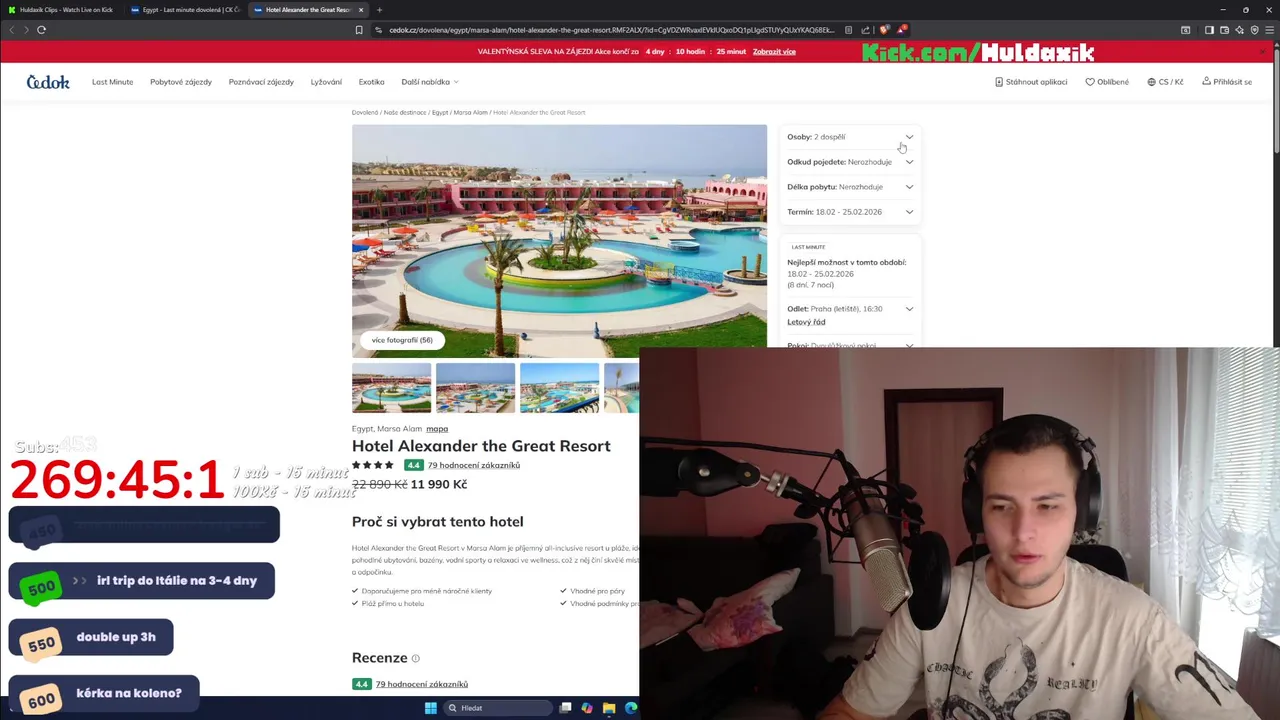The width and height of the screenshot is (1280, 720).
Task: Open 79 hodnocení zákazníků link under hotel name
Action: pos(474,465)
